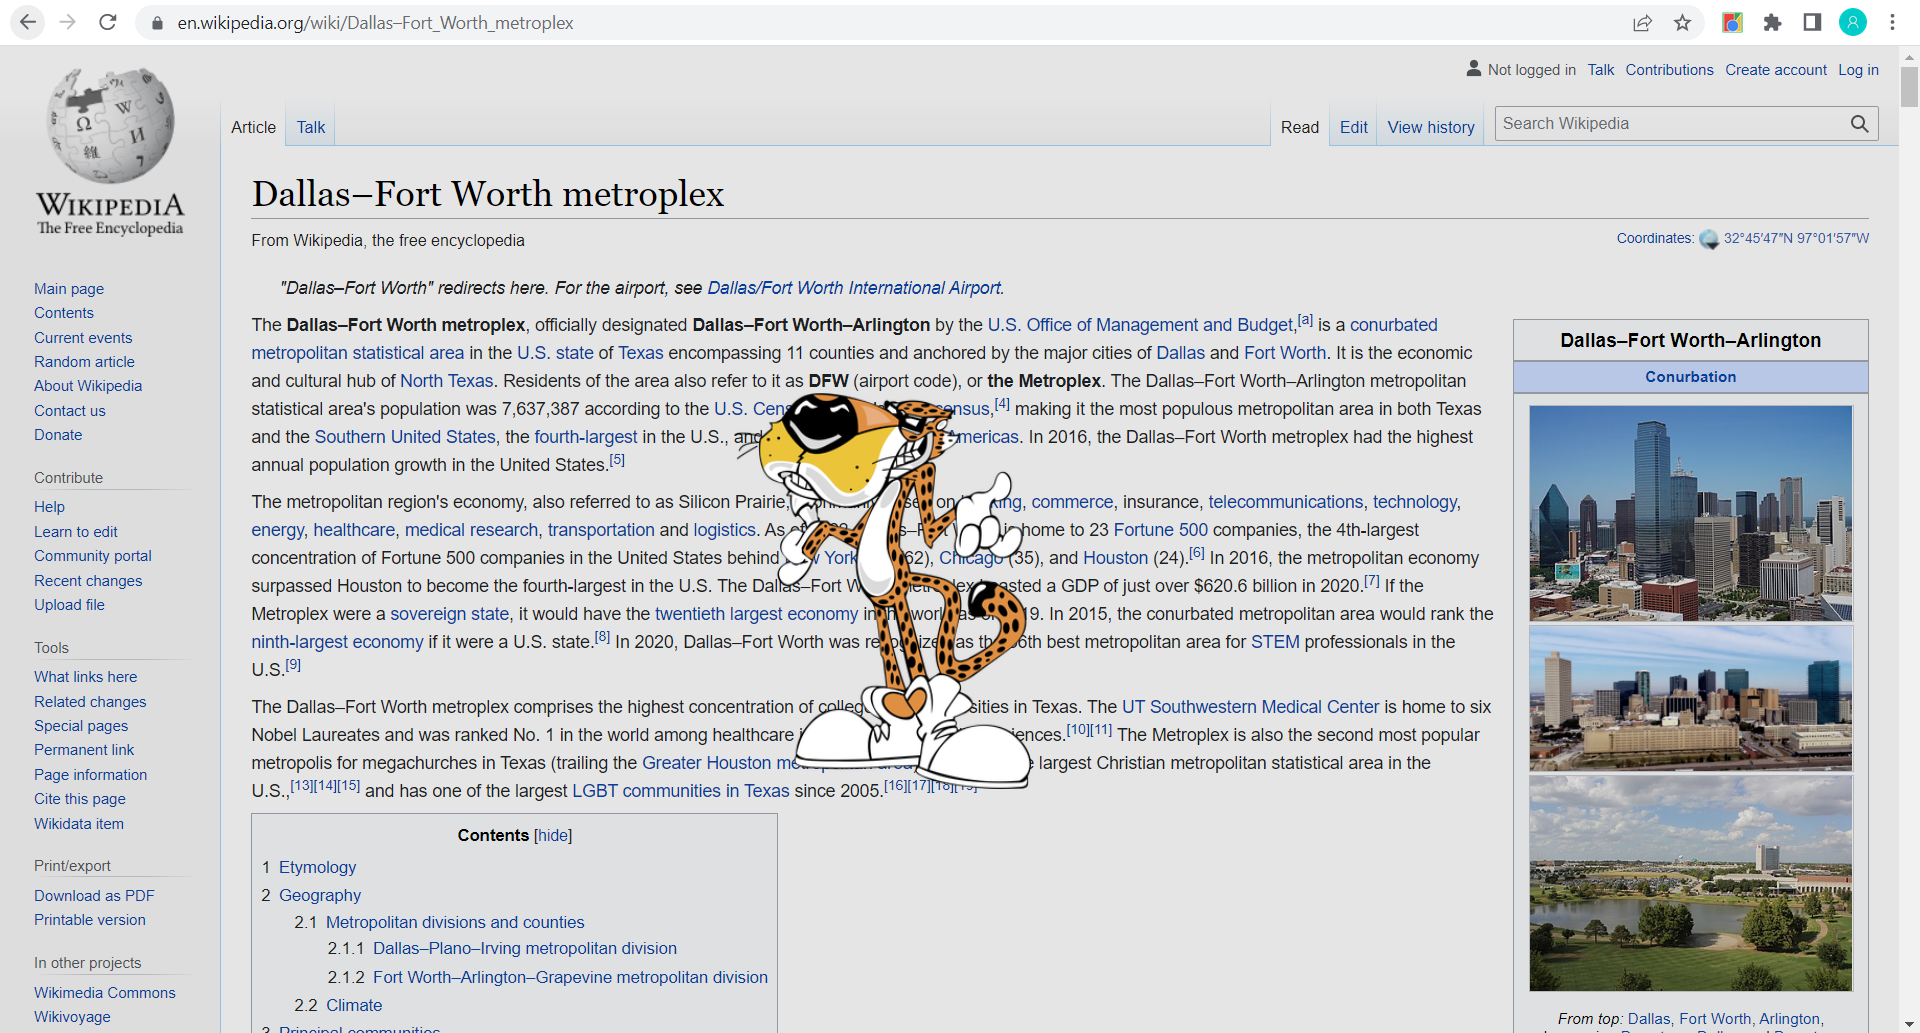
Task: Click the Current events sidebar link
Action: pos(83,338)
